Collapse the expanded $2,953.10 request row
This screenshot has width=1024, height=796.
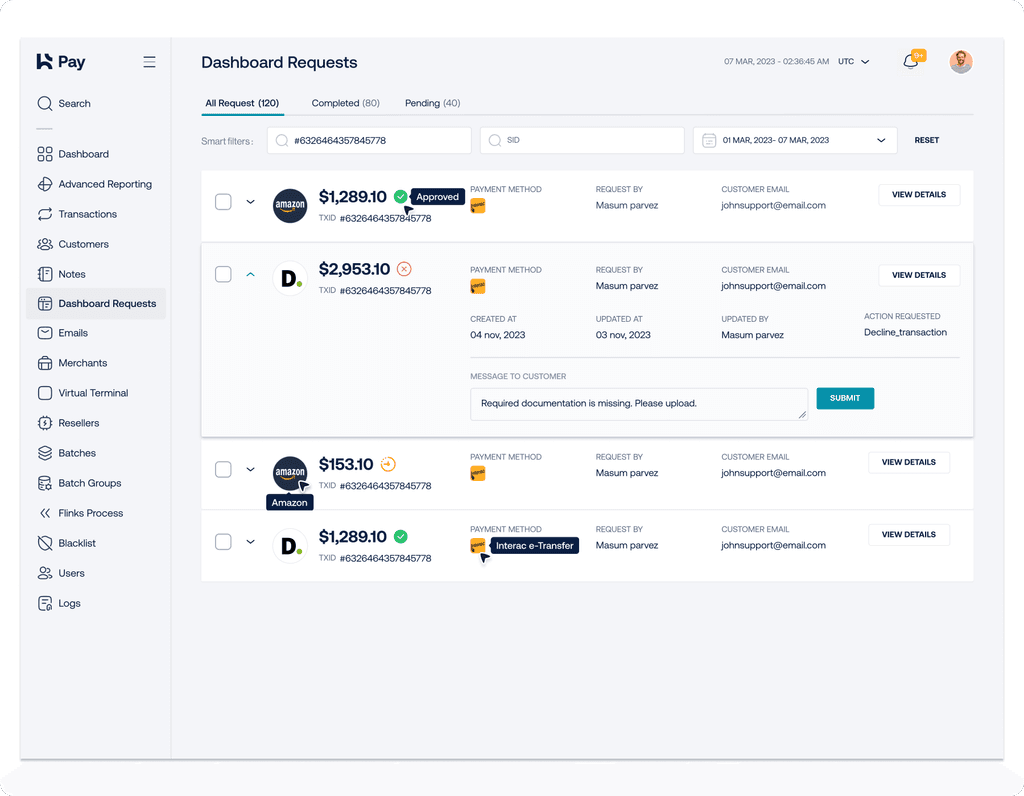(250, 274)
